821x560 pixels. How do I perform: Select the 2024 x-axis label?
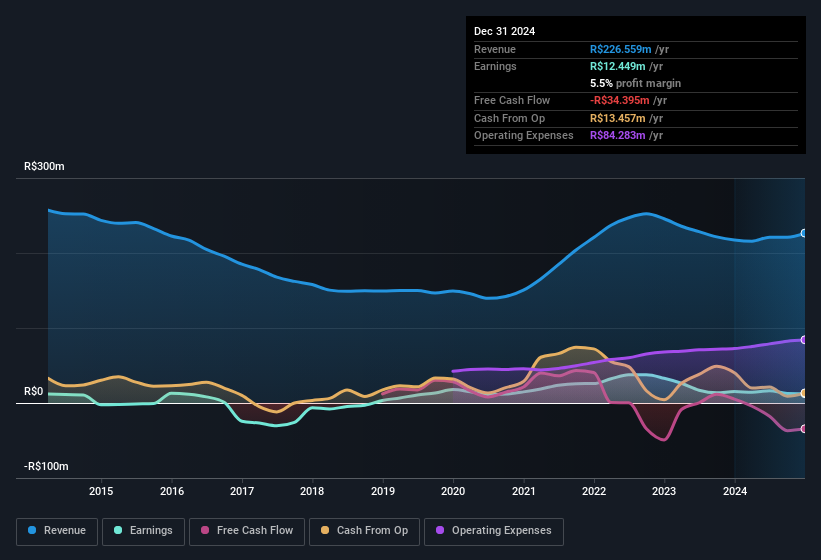[735, 491]
